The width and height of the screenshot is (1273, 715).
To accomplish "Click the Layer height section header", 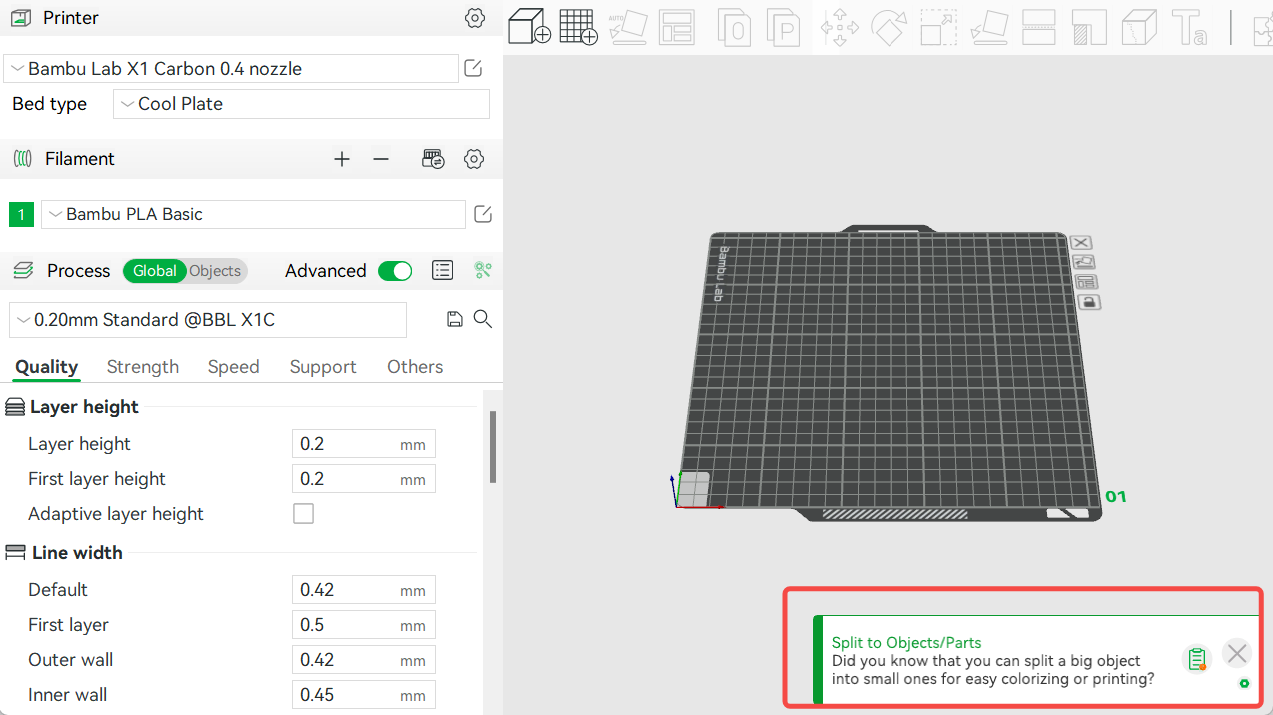I will [x=84, y=407].
